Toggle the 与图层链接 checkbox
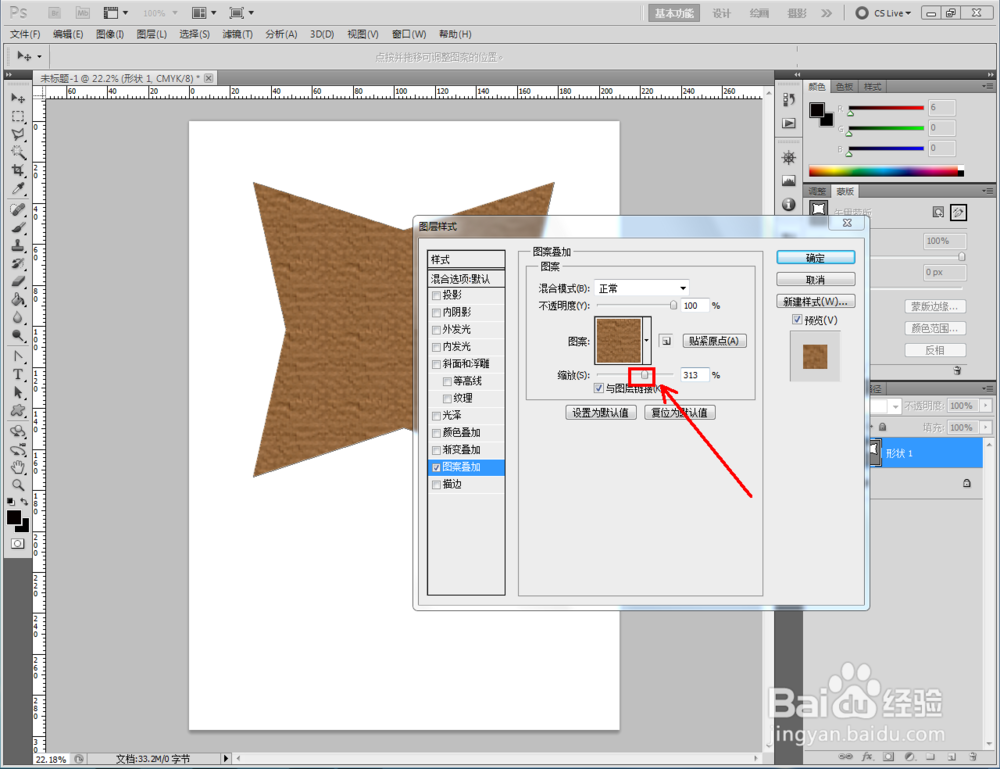This screenshot has height=769, width=1000. [599, 388]
